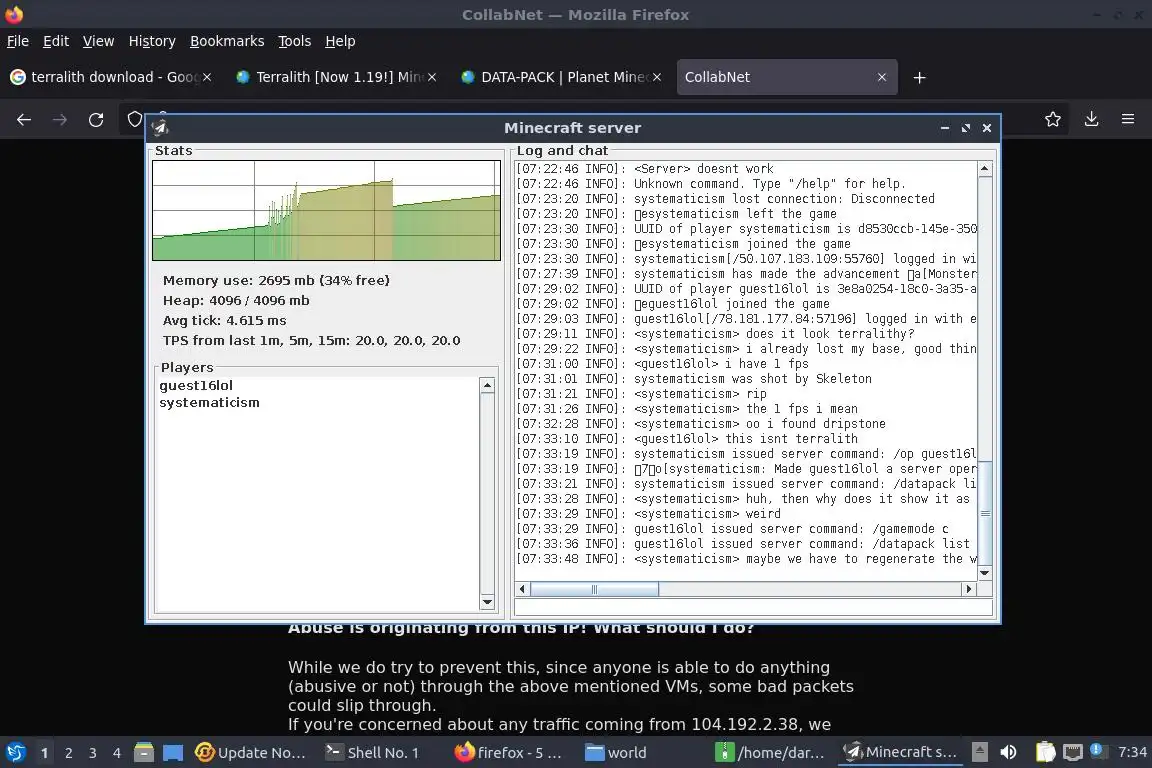Close the Terralith Now 1.19 tab
The image size is (1152, 768).
[432, 77]
